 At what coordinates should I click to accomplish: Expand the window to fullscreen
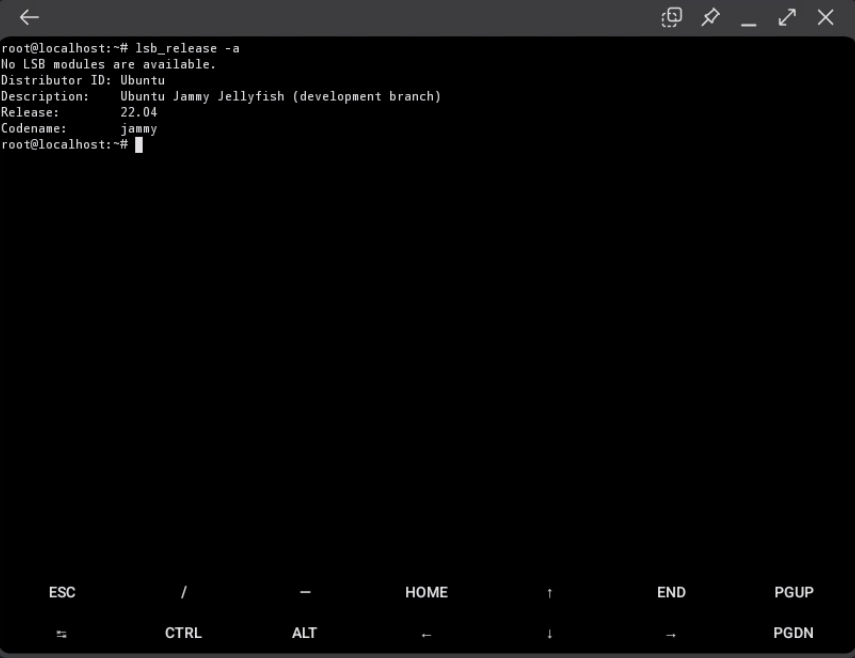pyautogui.click(x=787, y=17)
